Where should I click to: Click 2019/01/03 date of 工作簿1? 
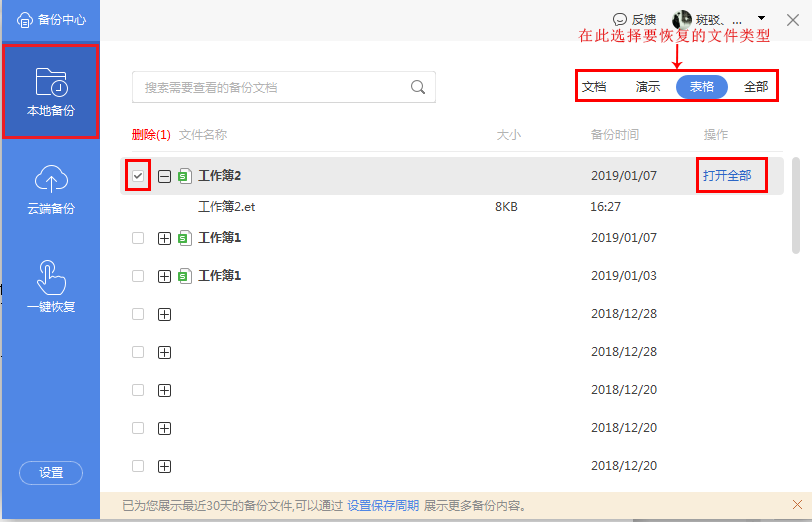624,276
